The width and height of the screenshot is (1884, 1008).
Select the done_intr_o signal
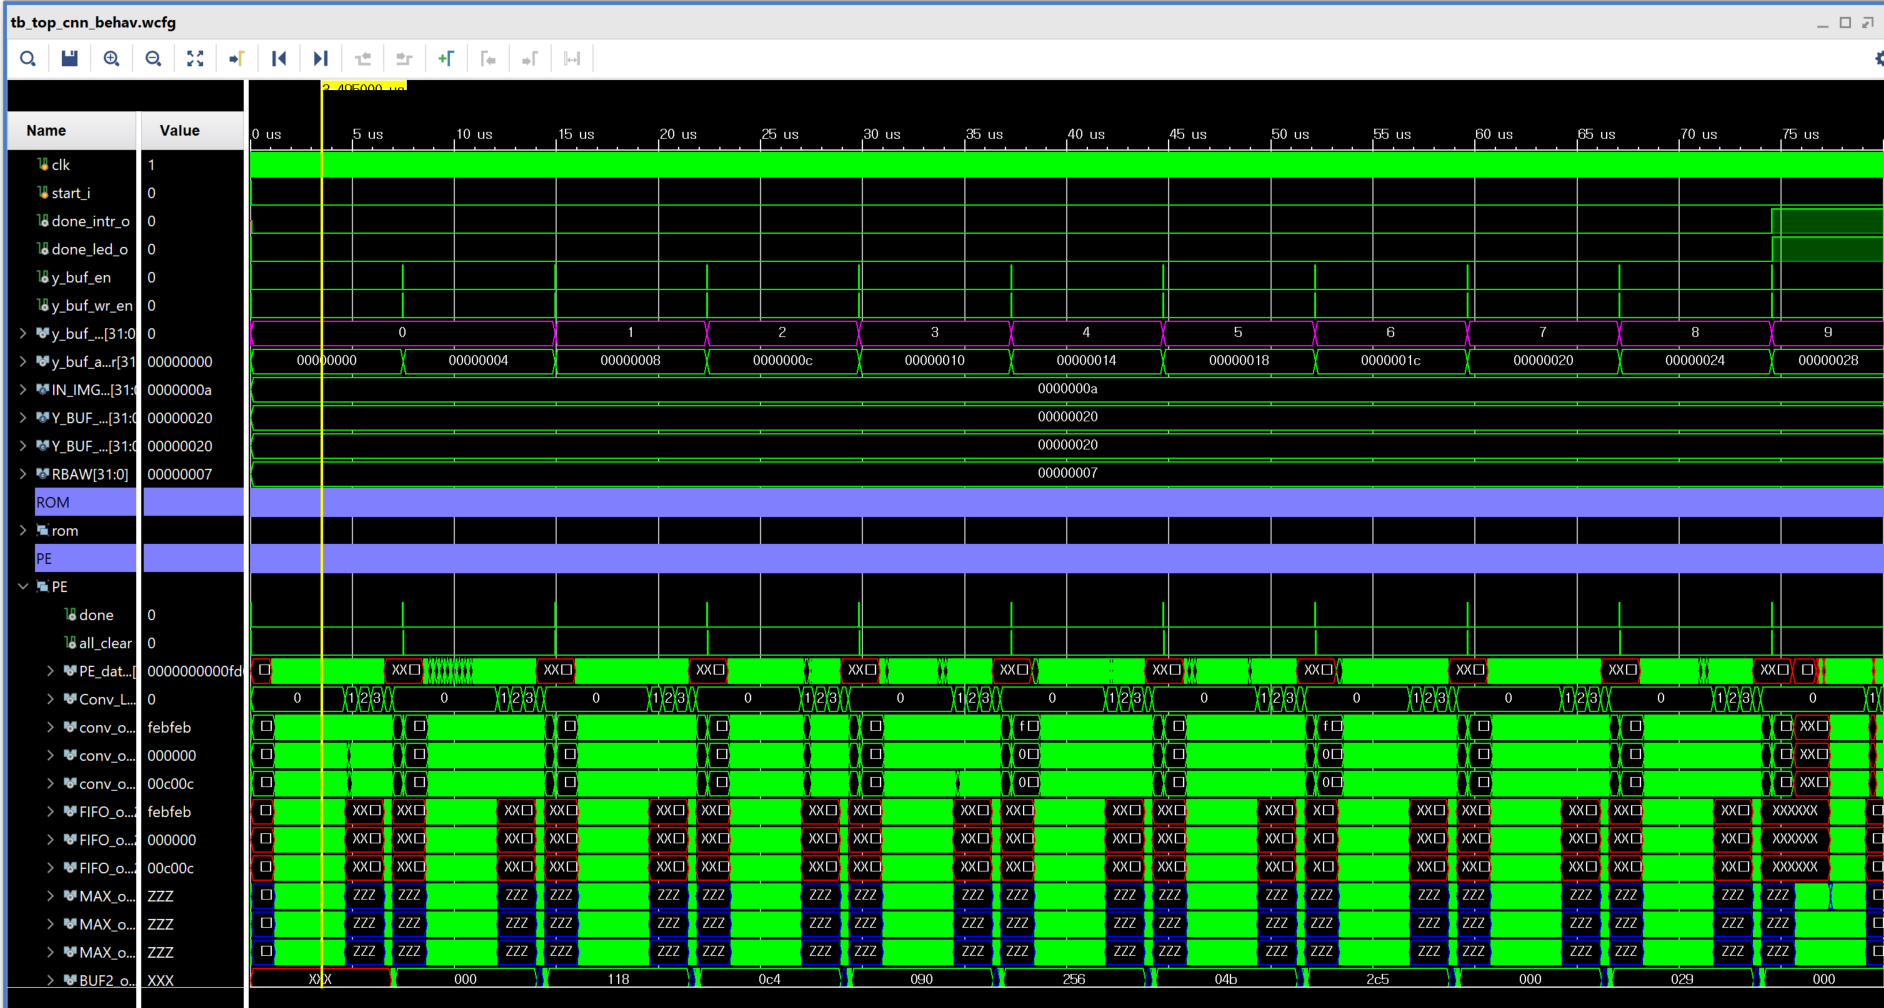[91, 221]
